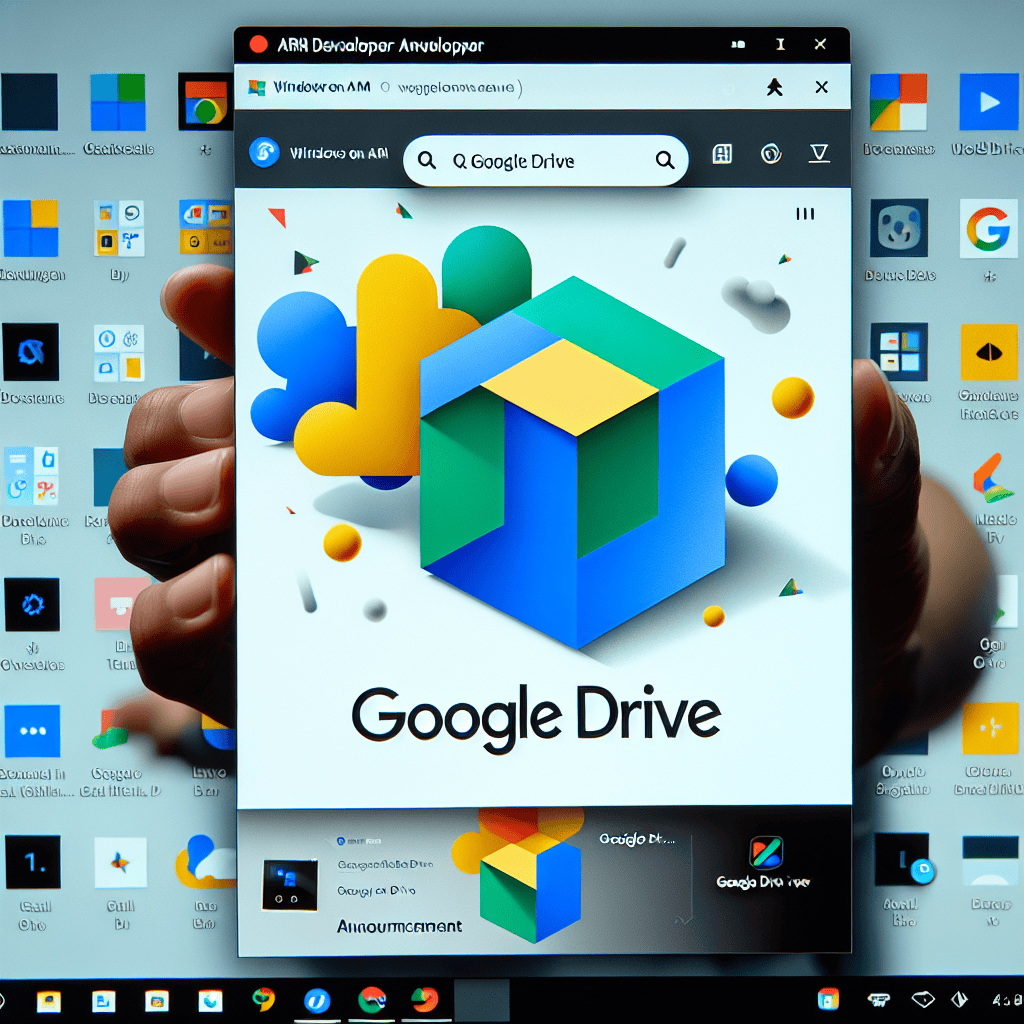Viewport: 1024px width, 1024px height.
Task: Click the red circle button in the title bar
Action: coord(259,44)
